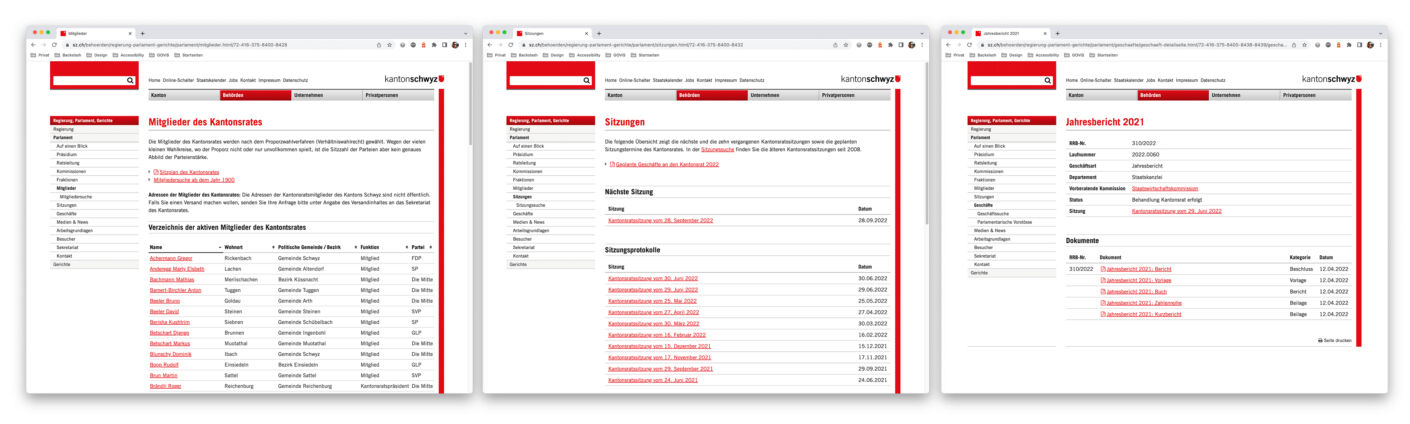Click search magnifier icon in Mitglieder window
This screenshot has width=1410, height=424.
(130, 80)
